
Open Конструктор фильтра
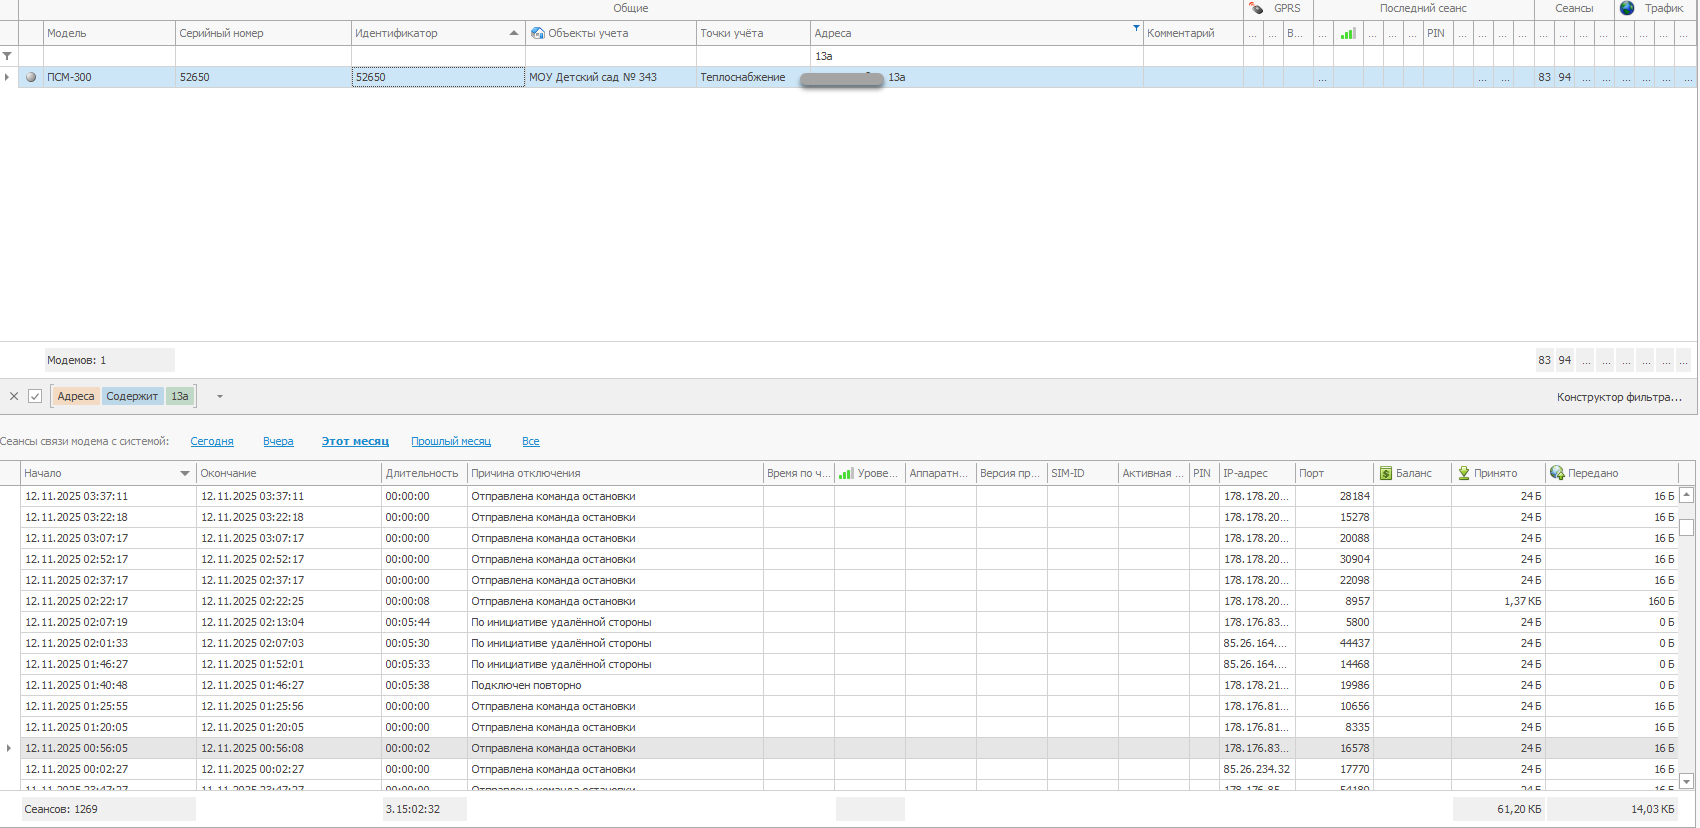1619,397
